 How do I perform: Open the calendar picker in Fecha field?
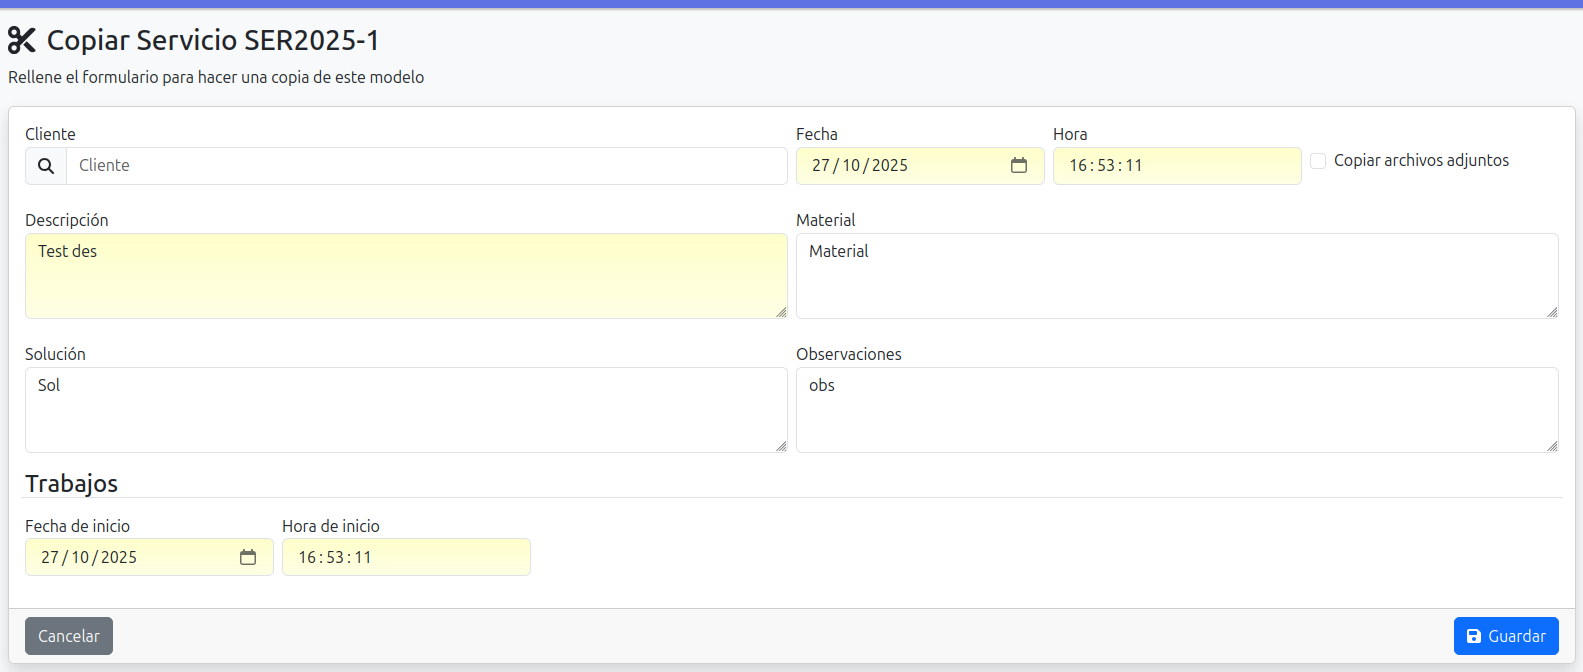click(1018, 166)
